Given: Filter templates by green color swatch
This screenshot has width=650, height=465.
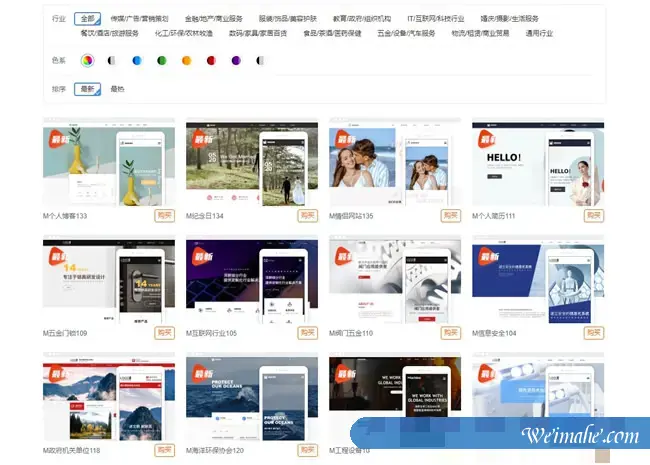Looking at the screenshot, I should tap(161, 61).
